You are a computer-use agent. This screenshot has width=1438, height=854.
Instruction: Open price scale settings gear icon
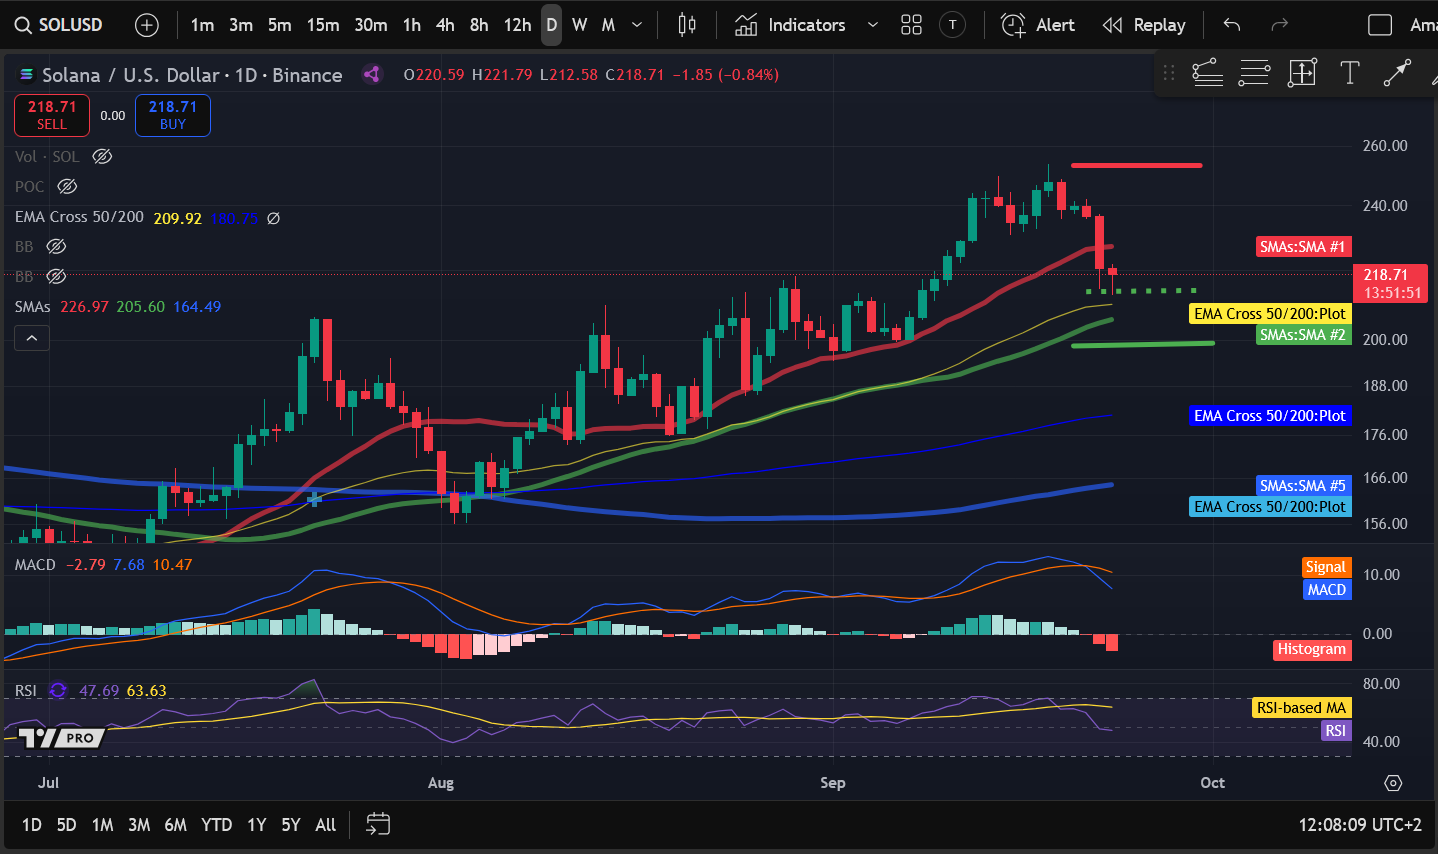[1393, 783]
